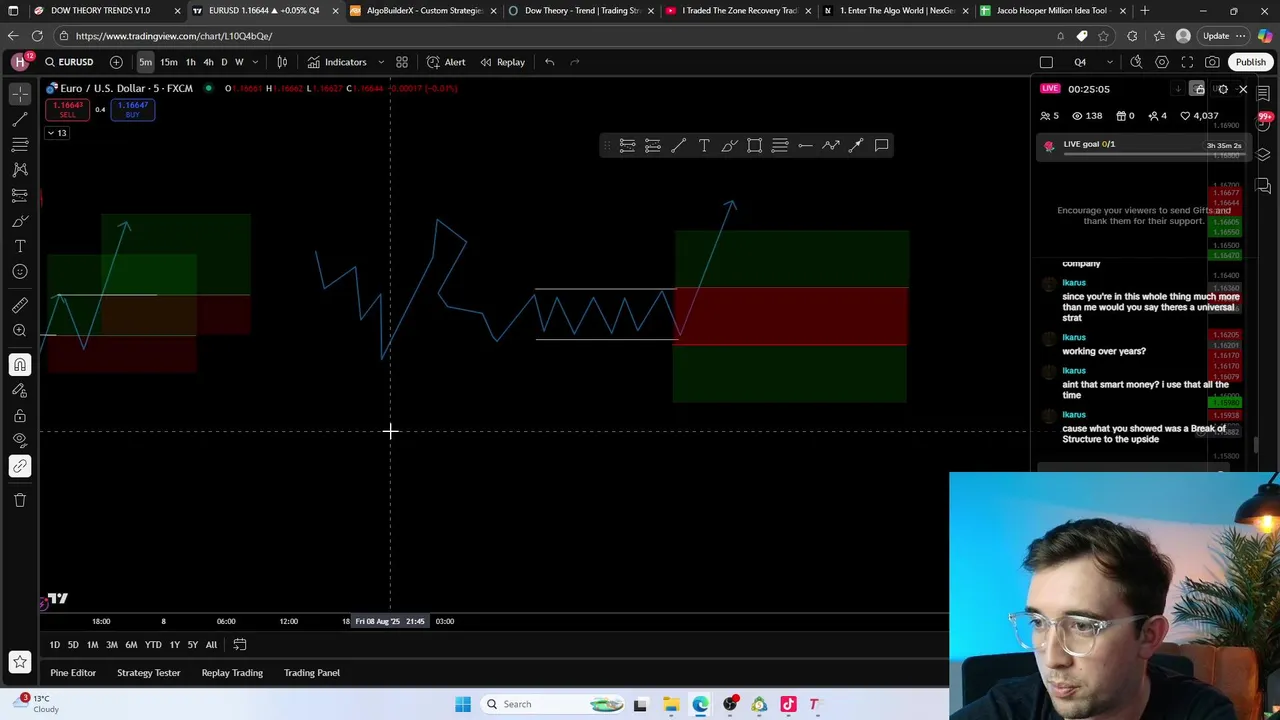Open the Strategy Tester tab

click(148, 673)
